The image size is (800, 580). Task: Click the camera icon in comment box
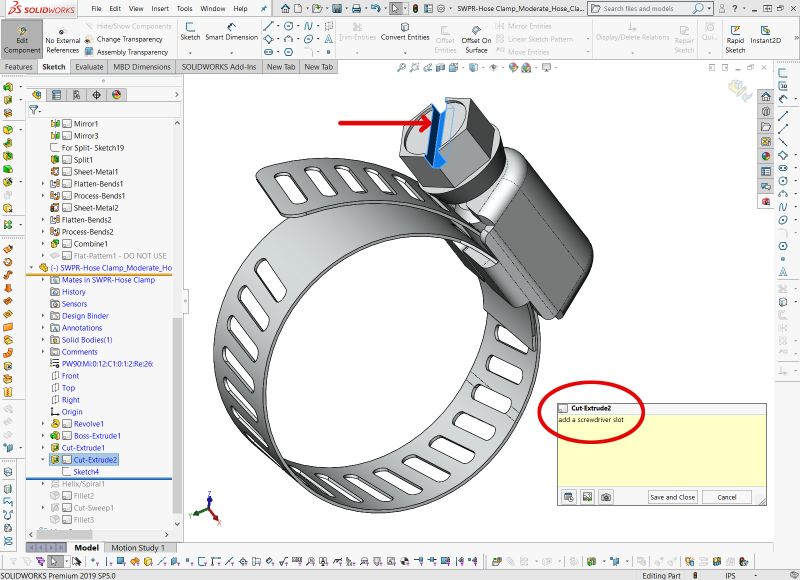point(606,497)
